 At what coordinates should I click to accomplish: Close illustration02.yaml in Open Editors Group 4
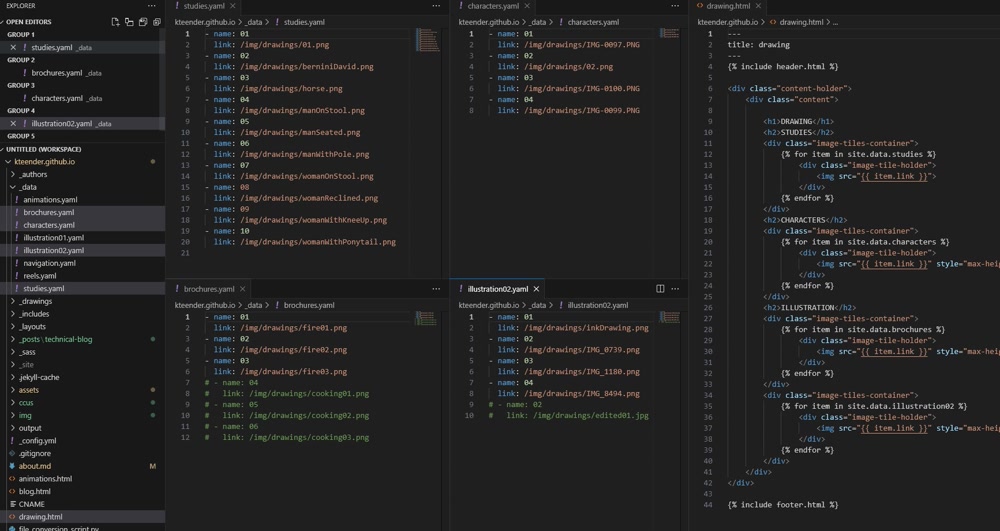tap(13, 124)
